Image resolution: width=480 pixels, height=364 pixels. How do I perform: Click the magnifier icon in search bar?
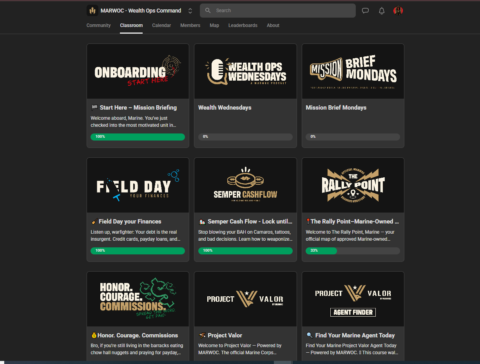208,11
